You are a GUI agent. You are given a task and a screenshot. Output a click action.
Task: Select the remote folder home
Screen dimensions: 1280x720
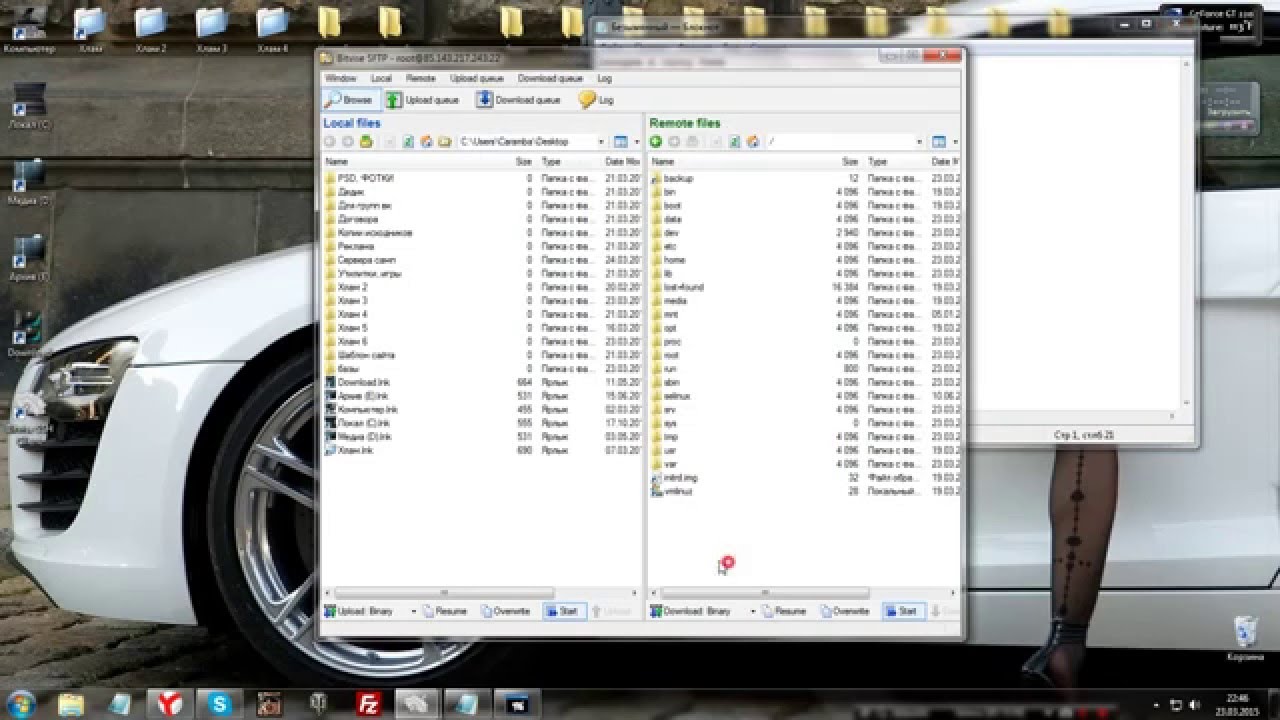(674, 260)
